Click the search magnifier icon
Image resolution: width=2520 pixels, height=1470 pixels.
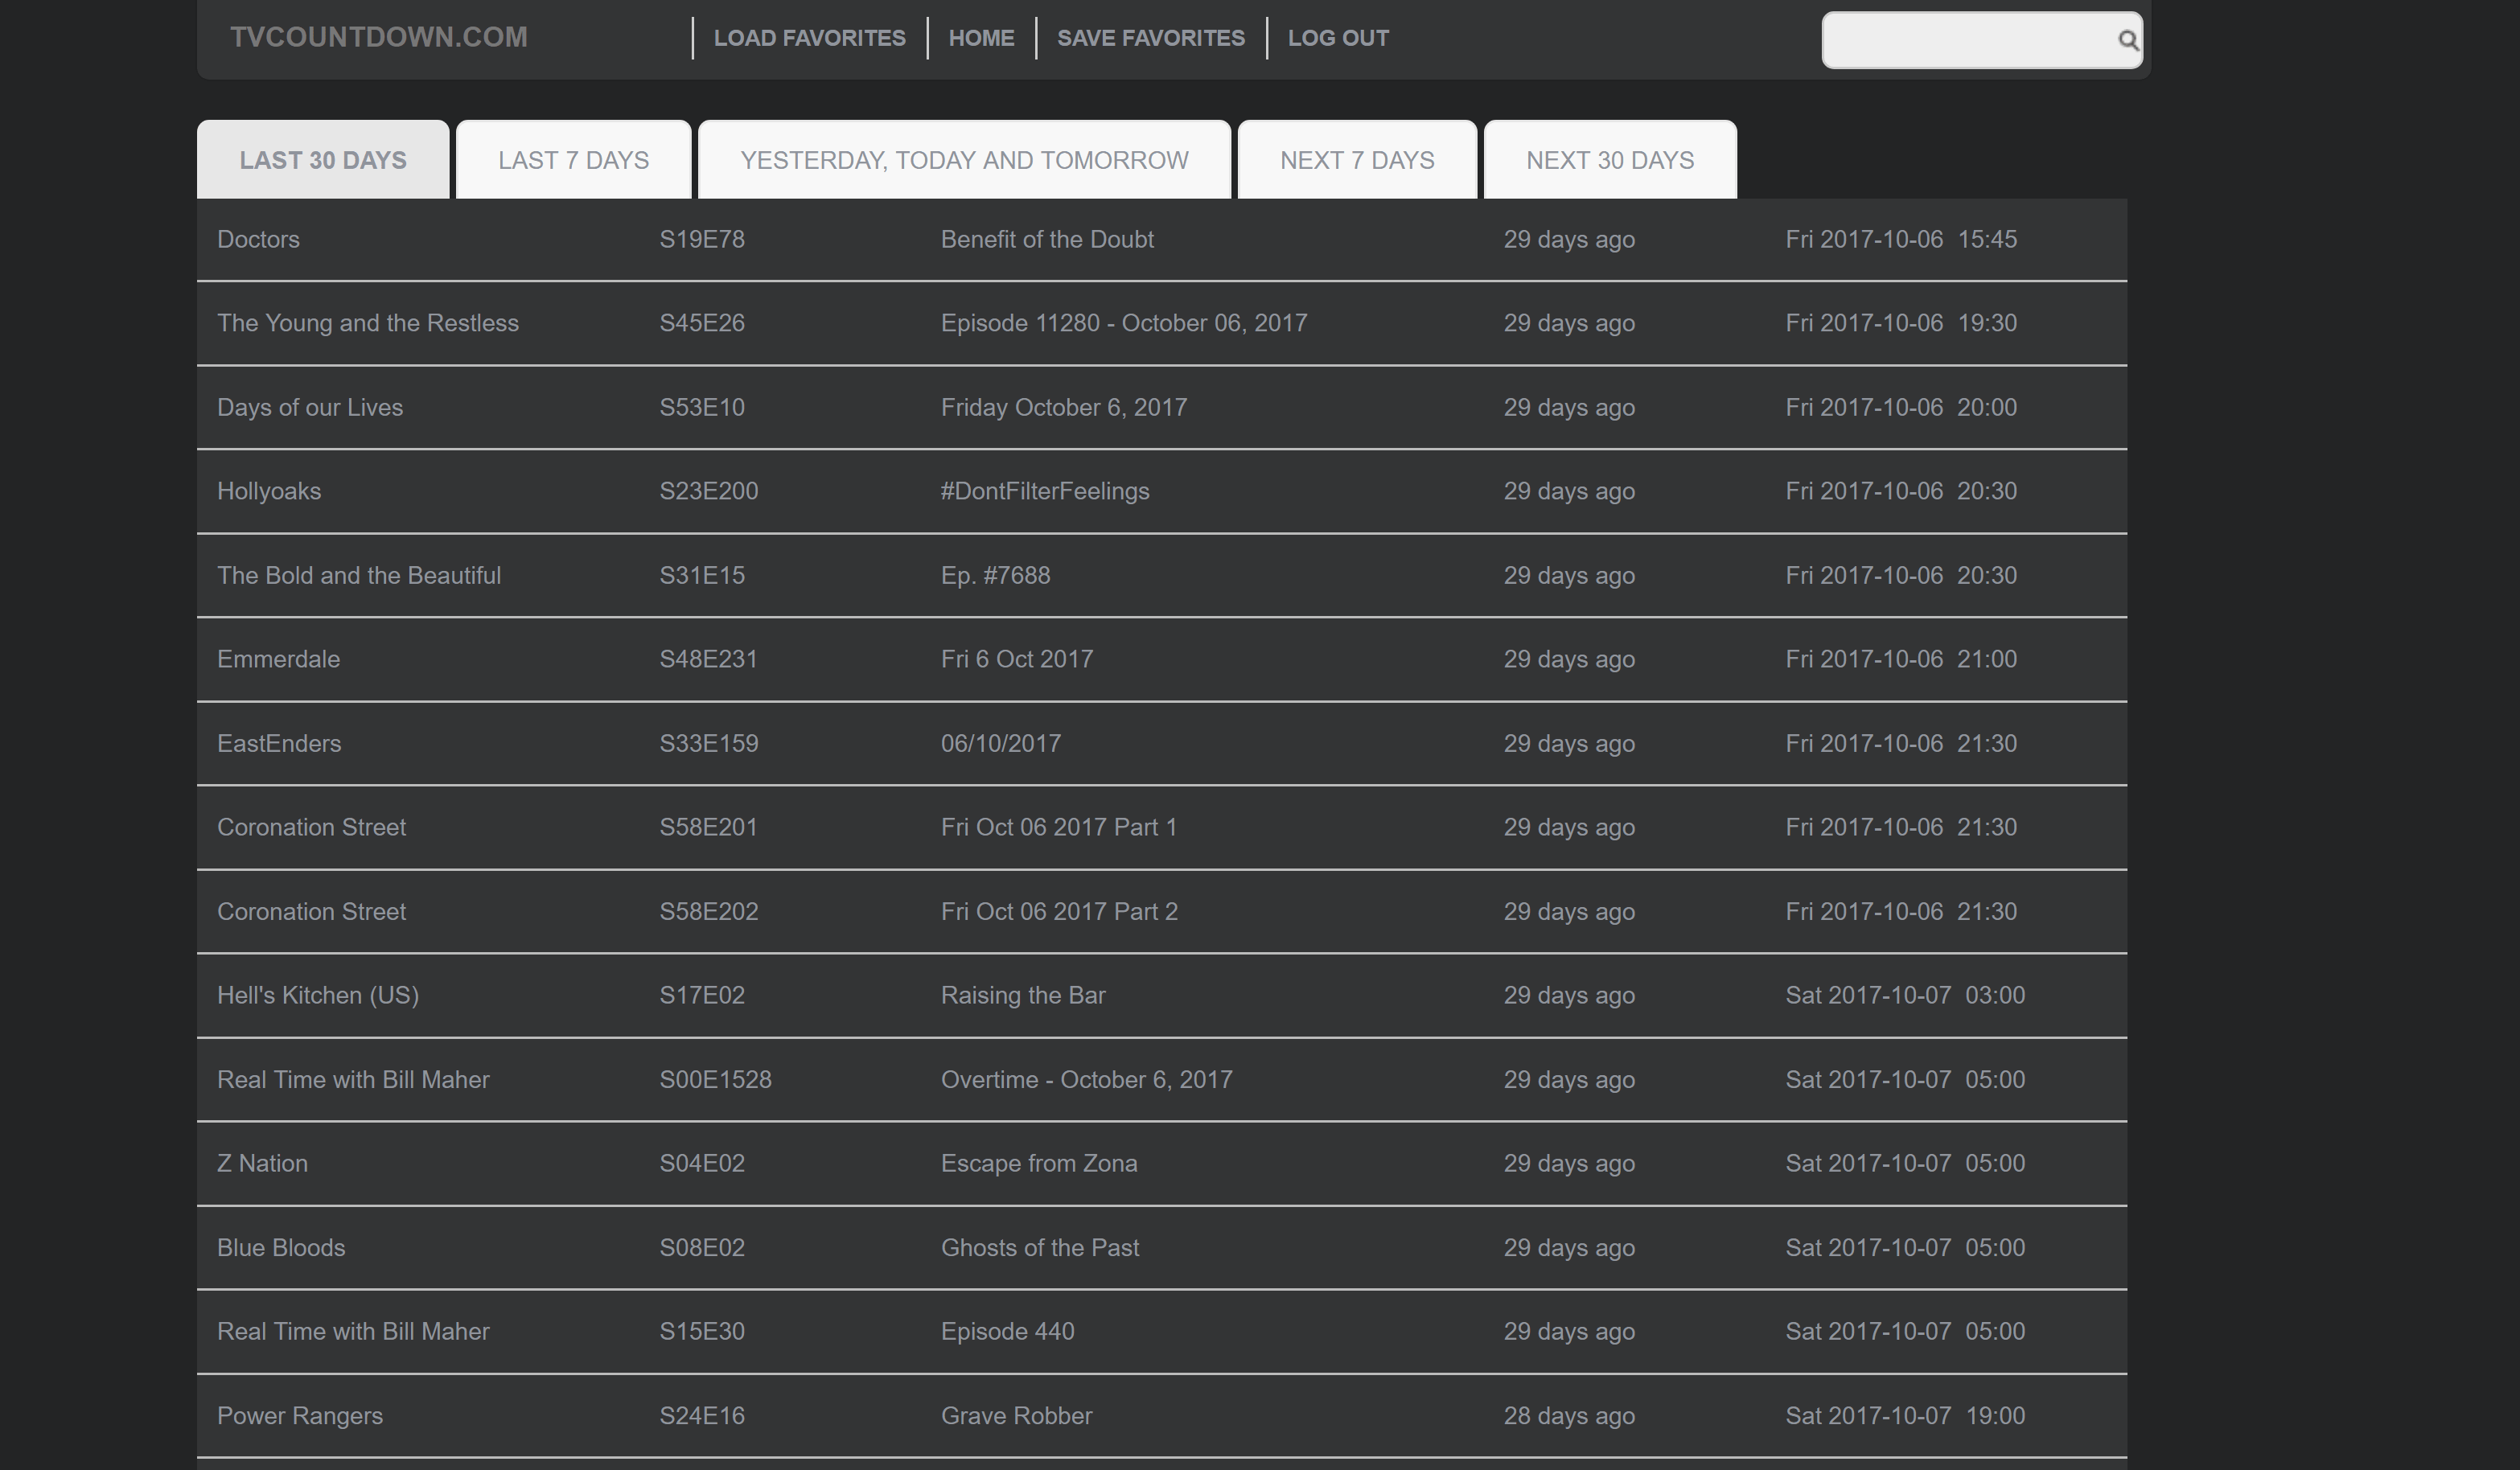click(2127, 40)
